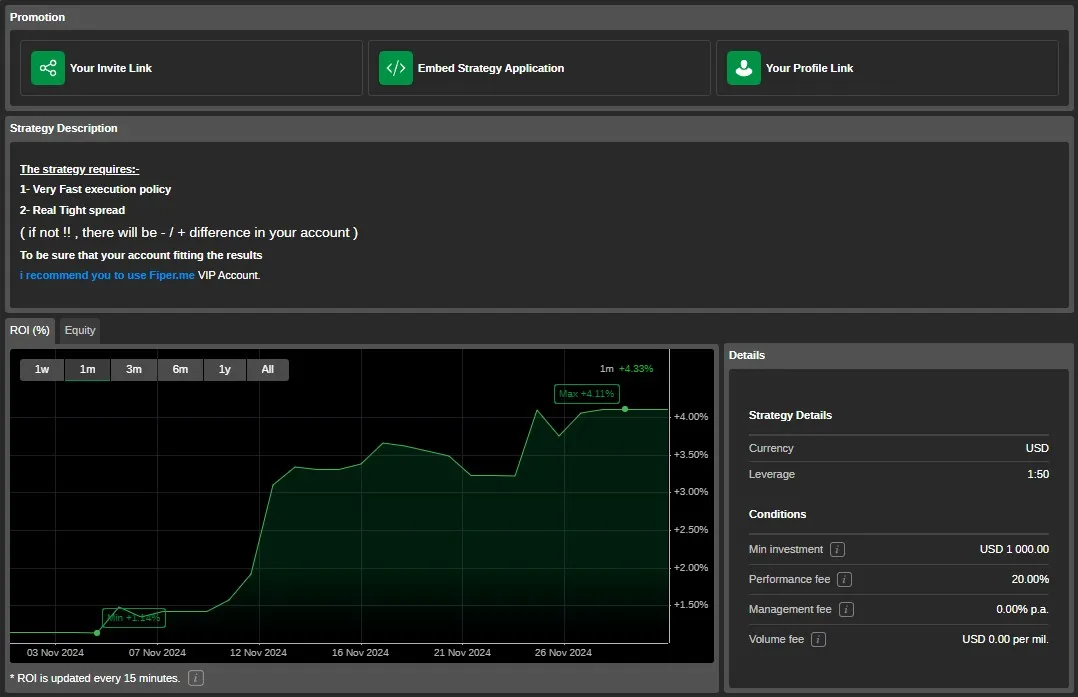Select the 1m chart range button

[88, 369]
